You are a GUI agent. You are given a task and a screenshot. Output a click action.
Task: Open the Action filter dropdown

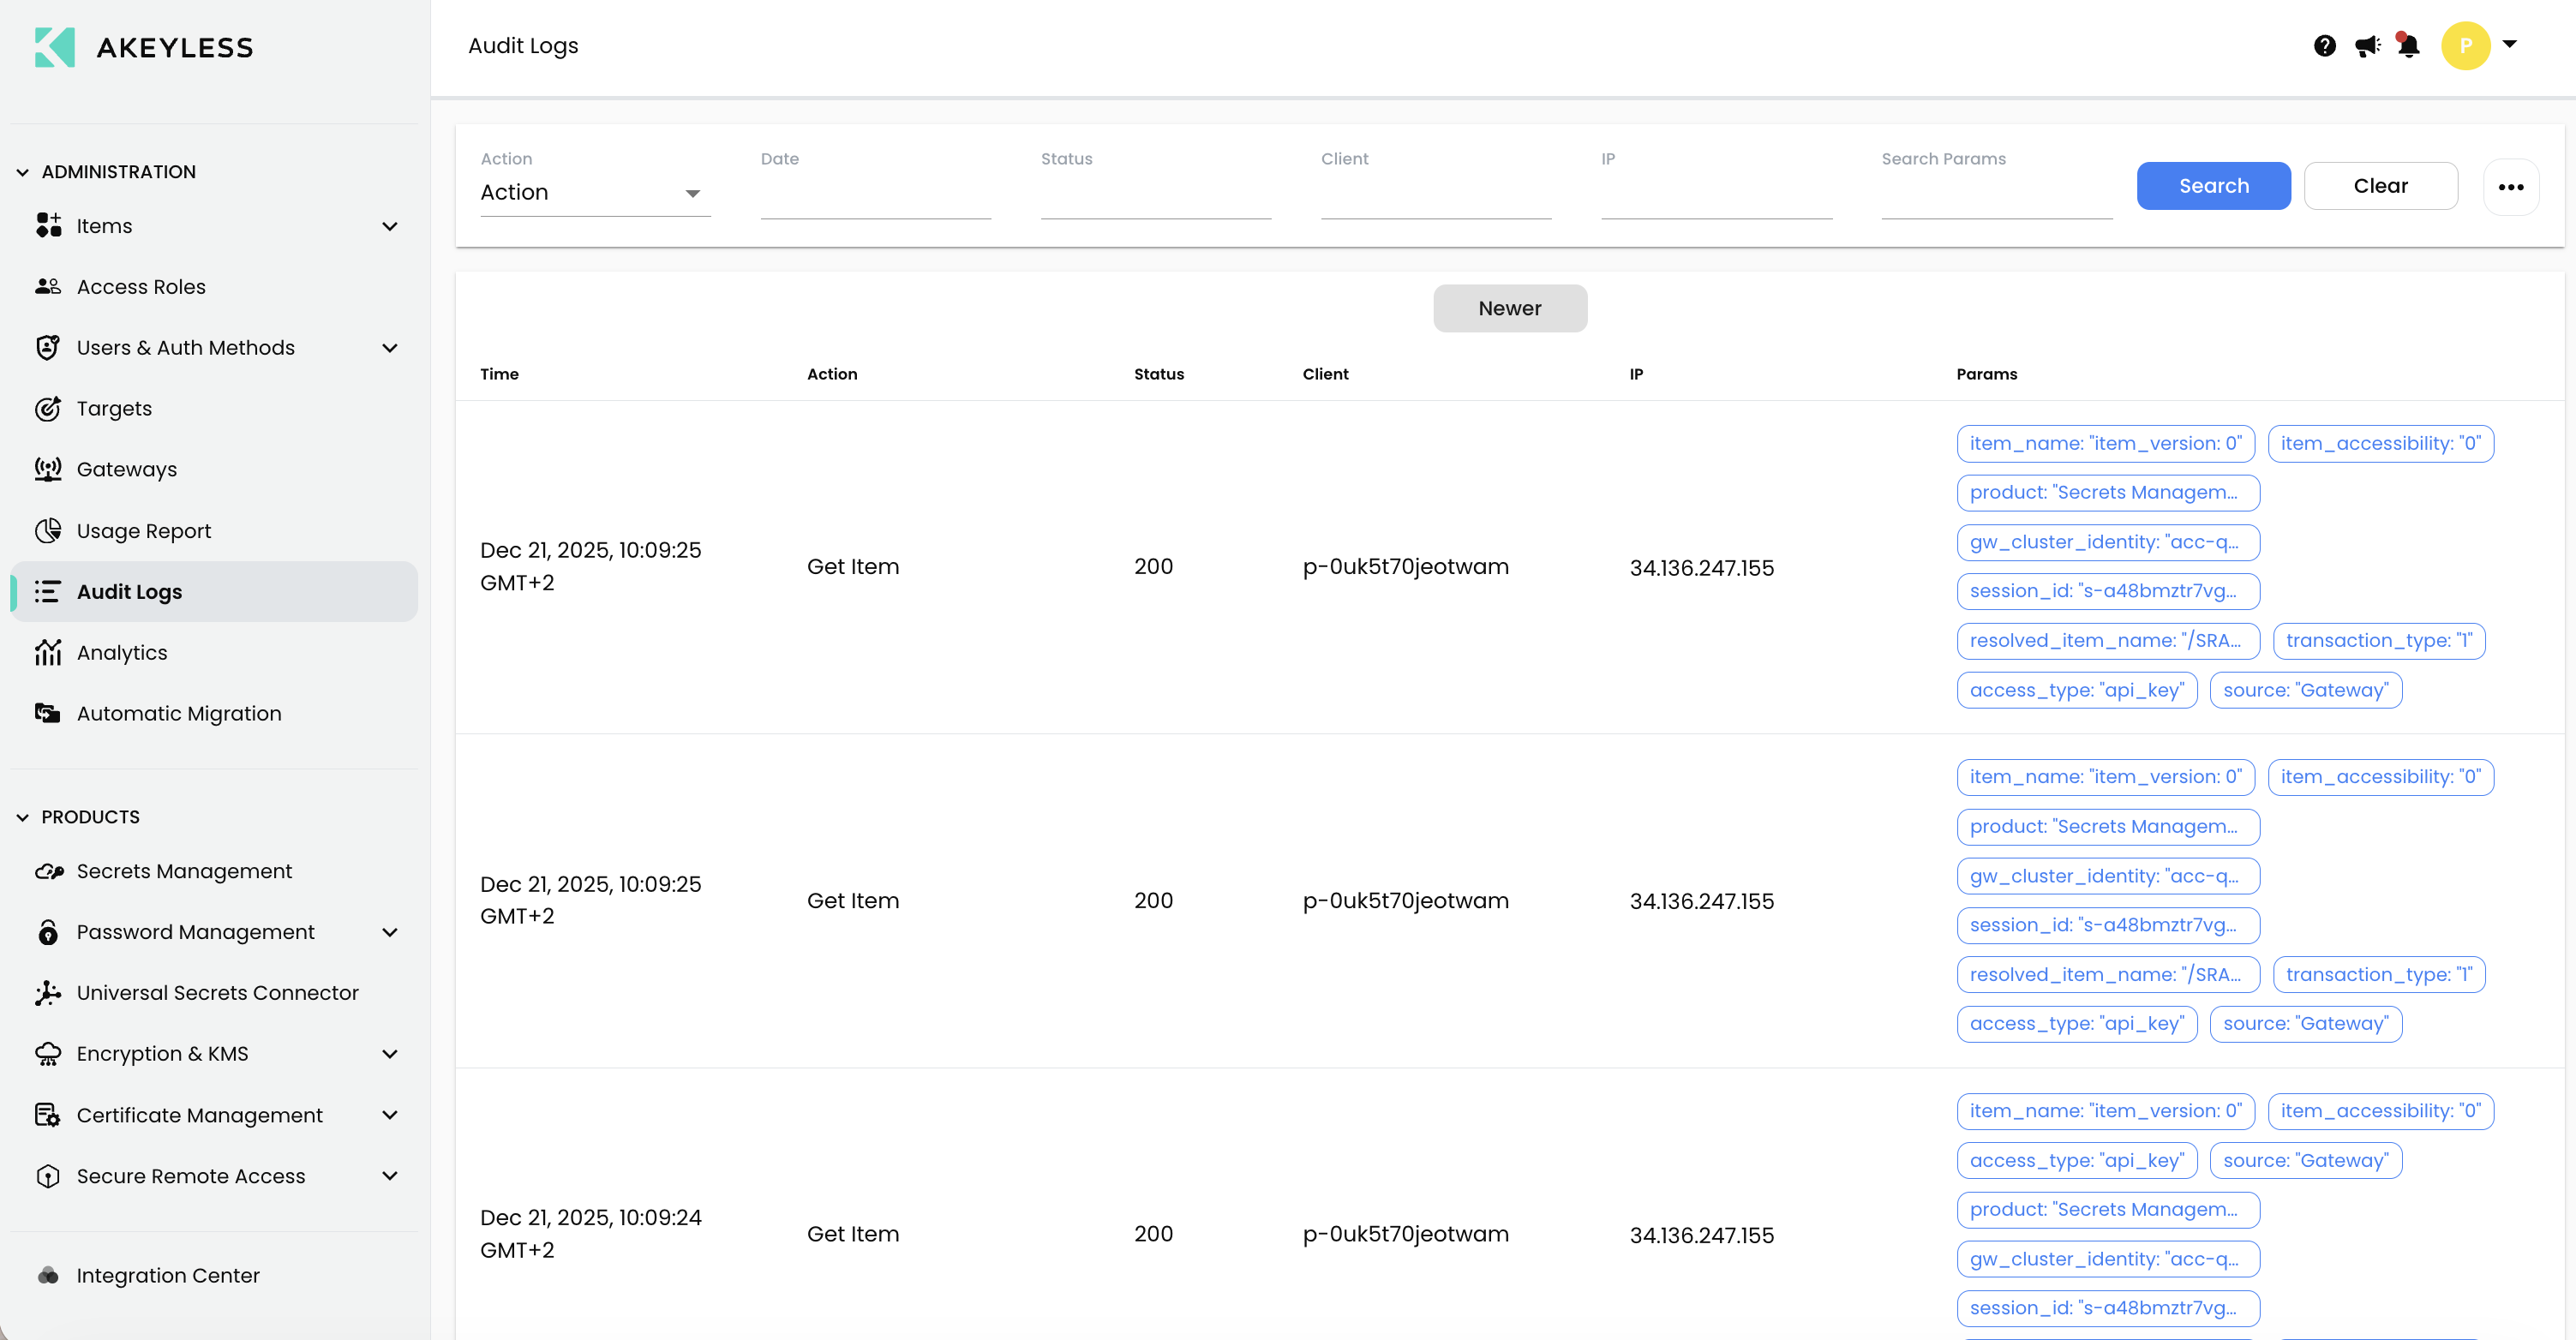(x=594, y=192)
